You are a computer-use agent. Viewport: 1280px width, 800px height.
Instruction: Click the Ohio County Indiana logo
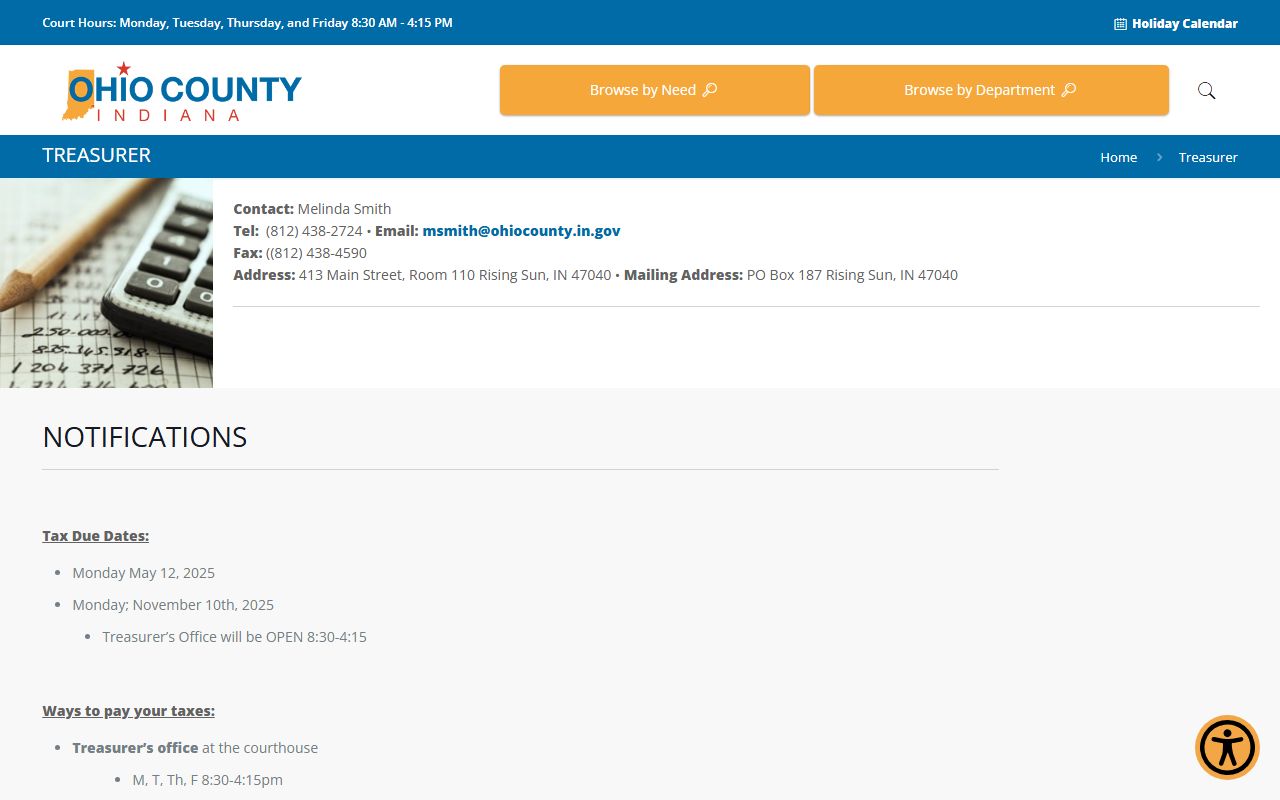click(x=181, y=91)
